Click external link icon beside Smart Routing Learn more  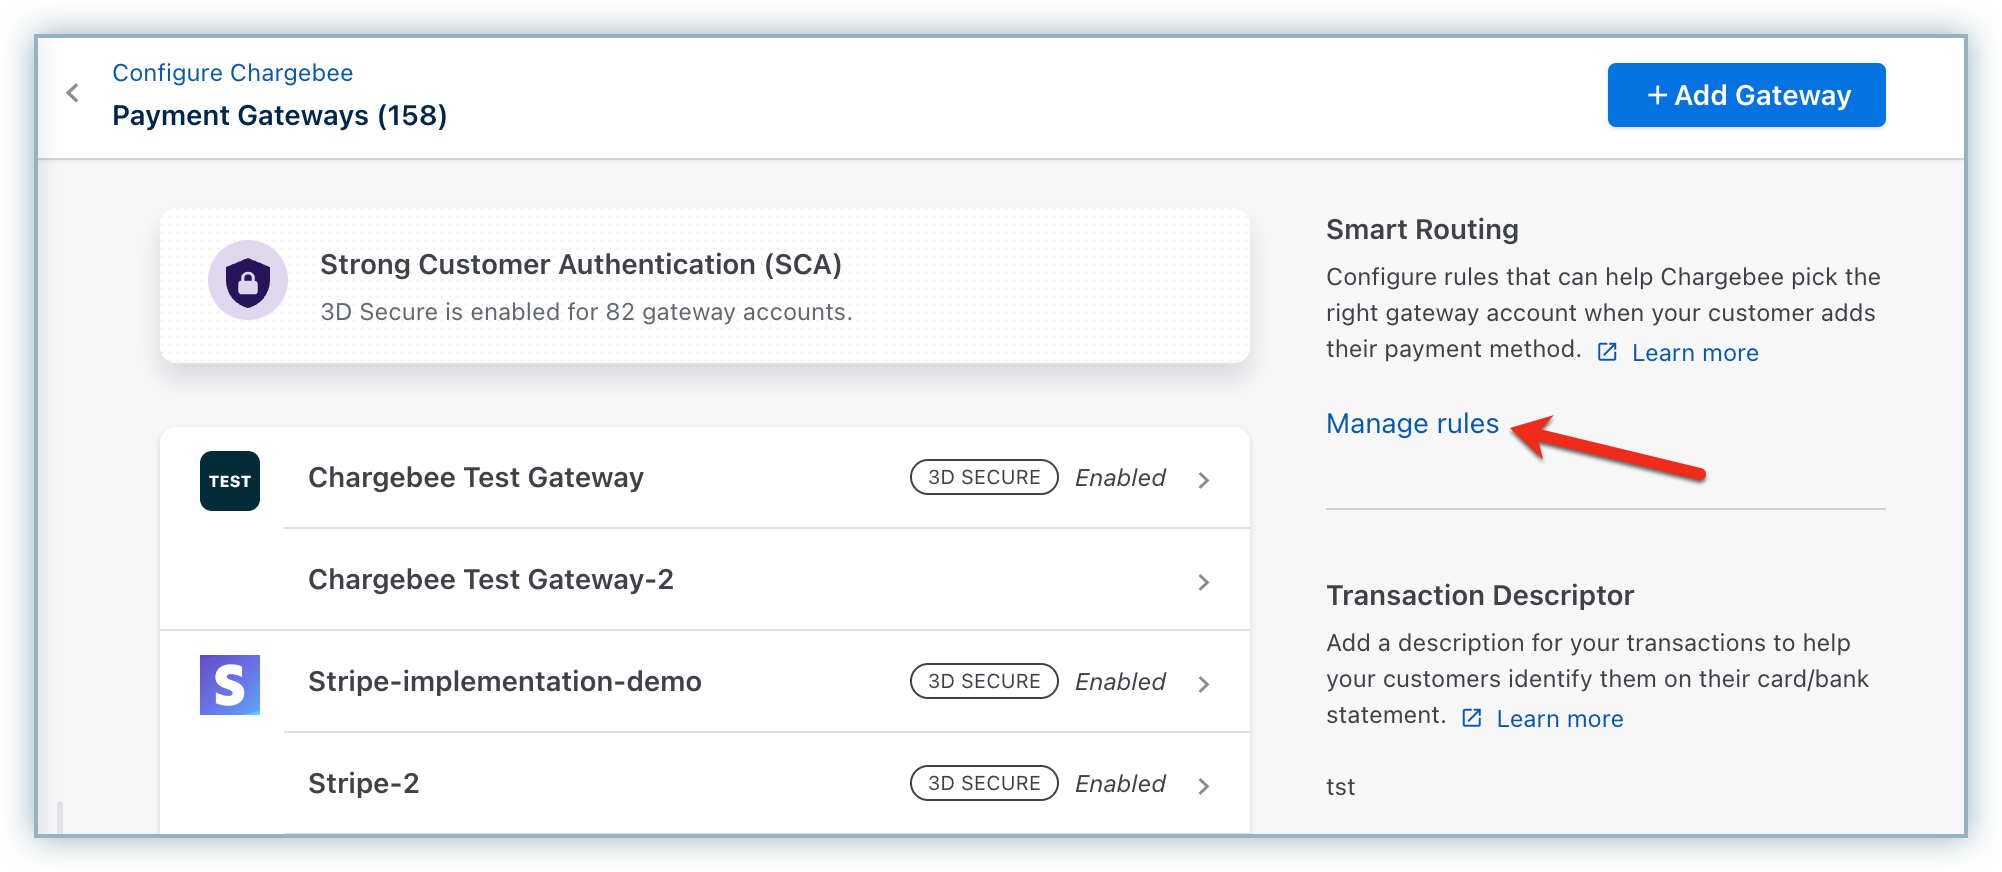click(x=1607, y=352)
